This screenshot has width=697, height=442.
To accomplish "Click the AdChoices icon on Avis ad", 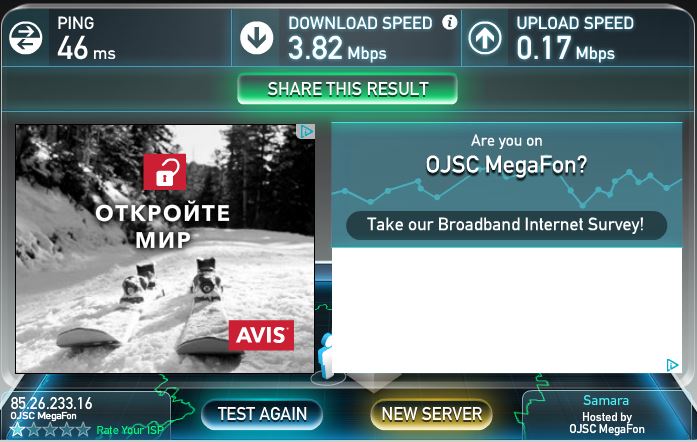I will (x=306, y=132).
